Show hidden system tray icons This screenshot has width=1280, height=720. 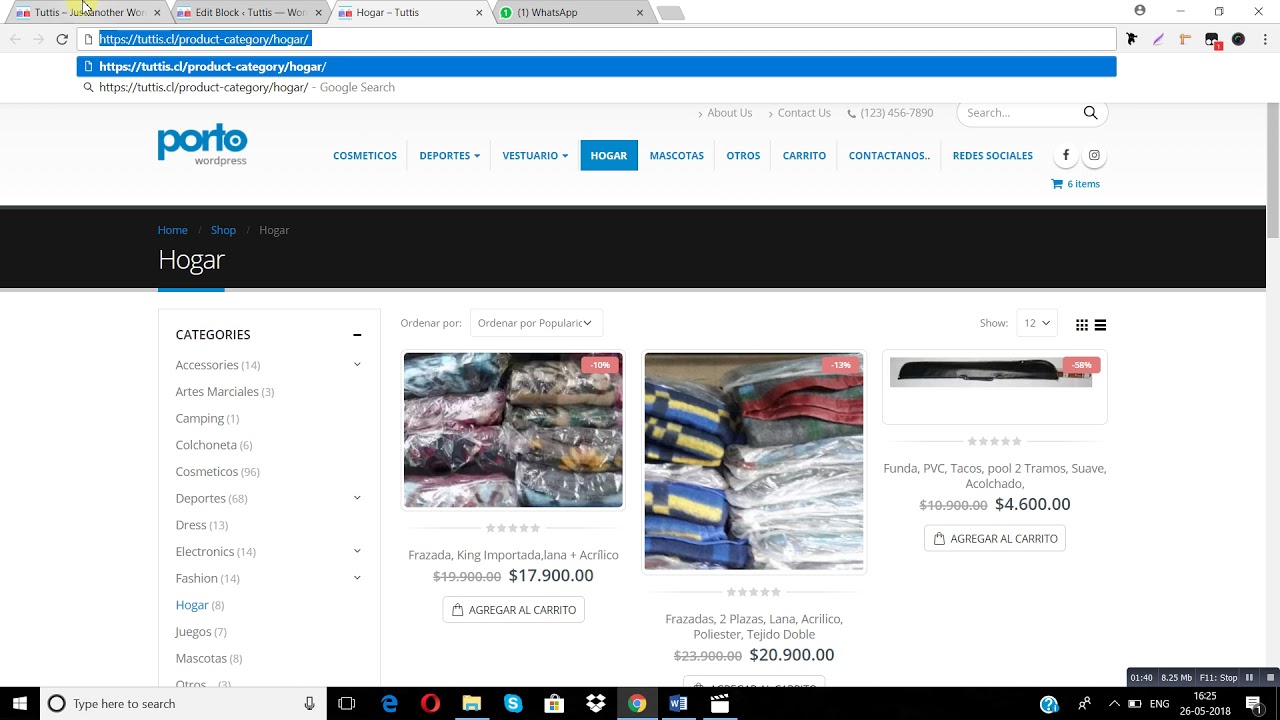(x=1114, y=704)
